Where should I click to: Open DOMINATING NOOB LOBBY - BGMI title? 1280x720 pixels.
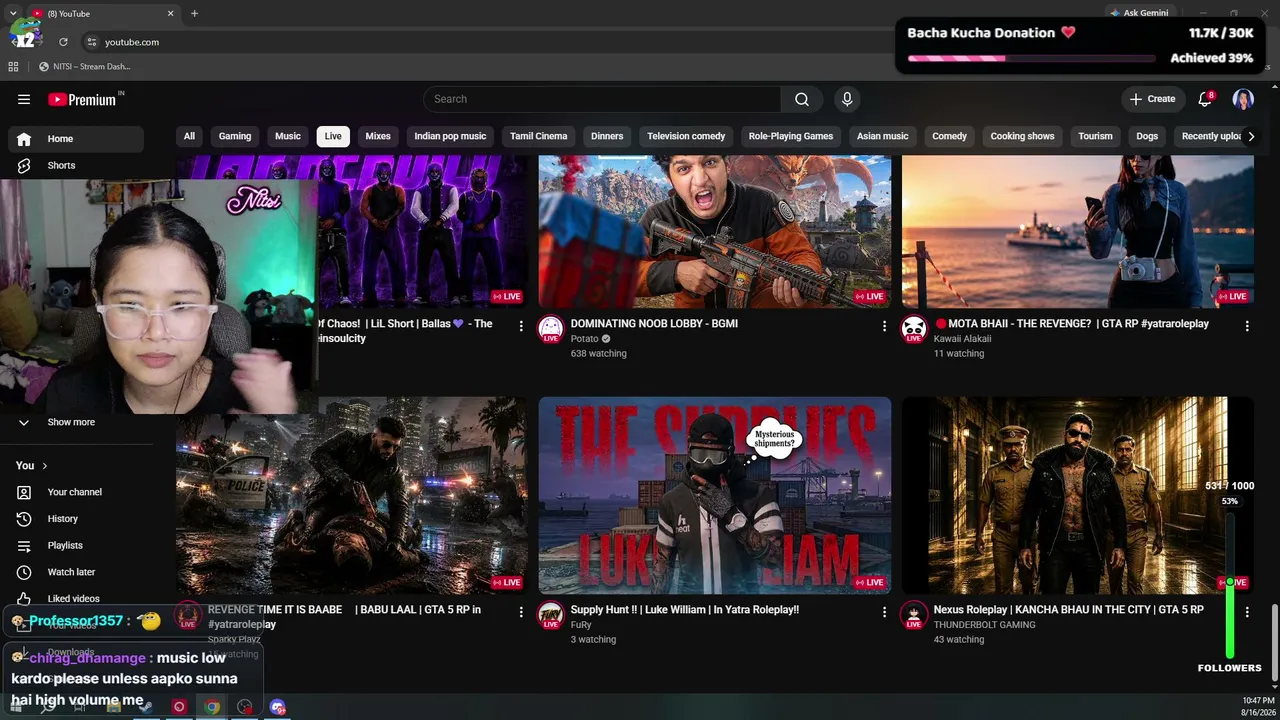click(654, 324)
